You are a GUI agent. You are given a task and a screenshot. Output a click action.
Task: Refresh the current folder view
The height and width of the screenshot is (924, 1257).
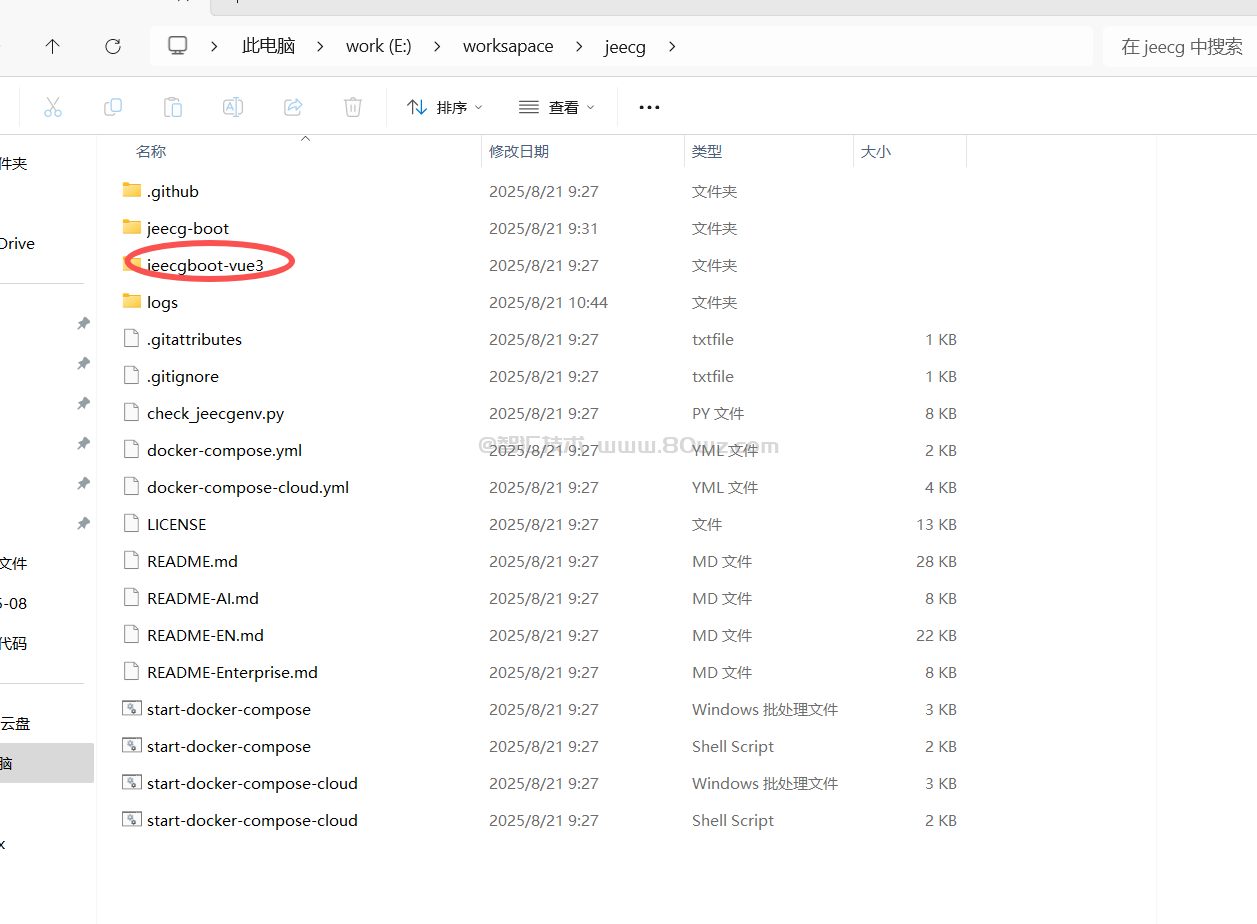tap(113, 46)
